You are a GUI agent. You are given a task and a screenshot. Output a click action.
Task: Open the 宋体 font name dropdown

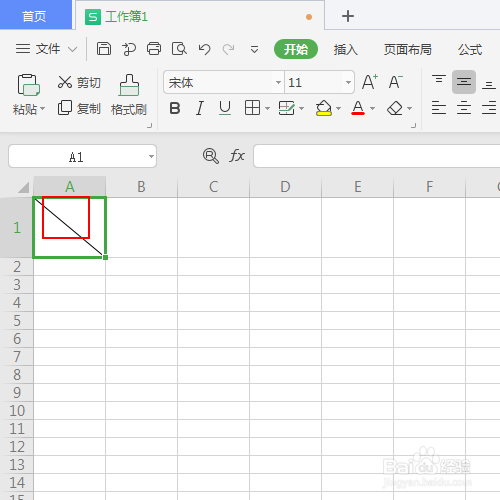[x=278, y=82]
